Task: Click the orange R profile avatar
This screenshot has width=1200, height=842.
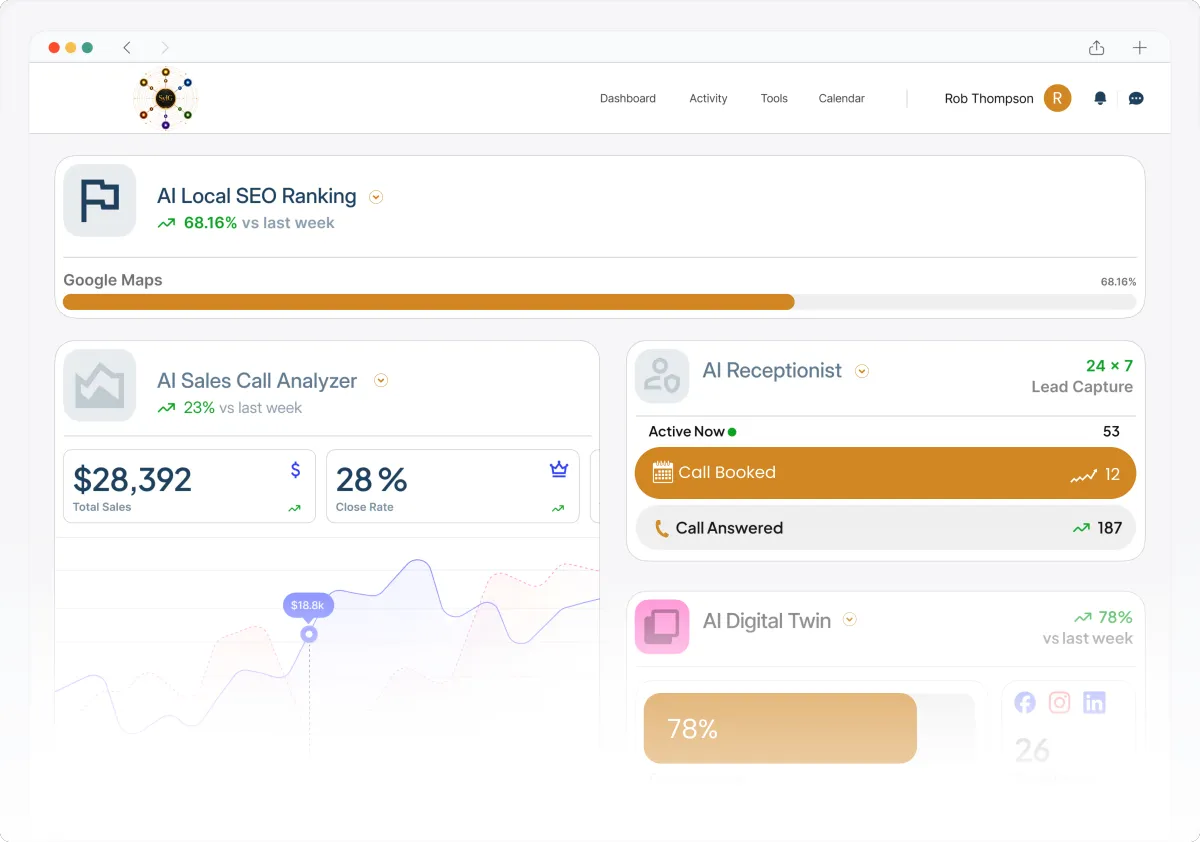Action: 1057,98
